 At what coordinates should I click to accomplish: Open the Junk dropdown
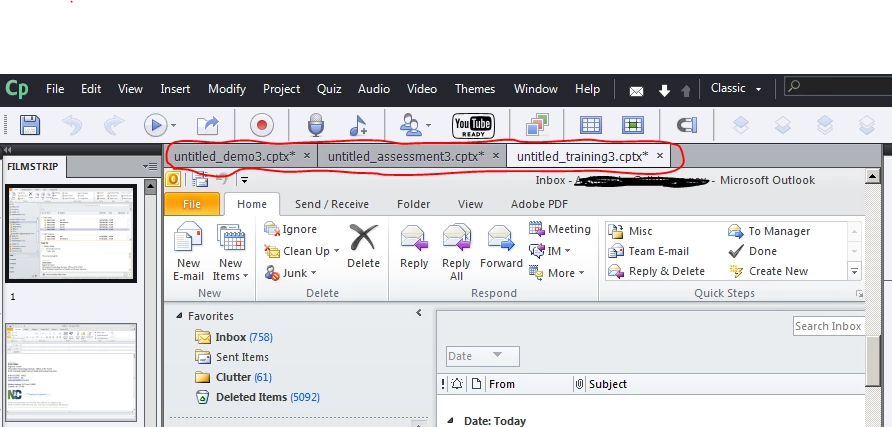coord(313,273)
